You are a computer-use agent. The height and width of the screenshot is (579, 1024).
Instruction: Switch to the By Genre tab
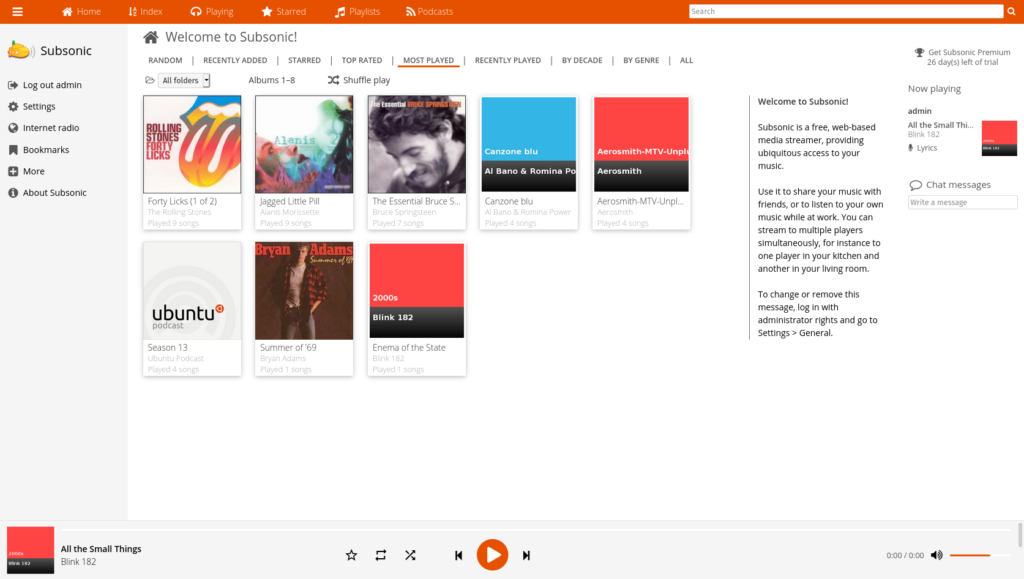click(x=641, y=60)
